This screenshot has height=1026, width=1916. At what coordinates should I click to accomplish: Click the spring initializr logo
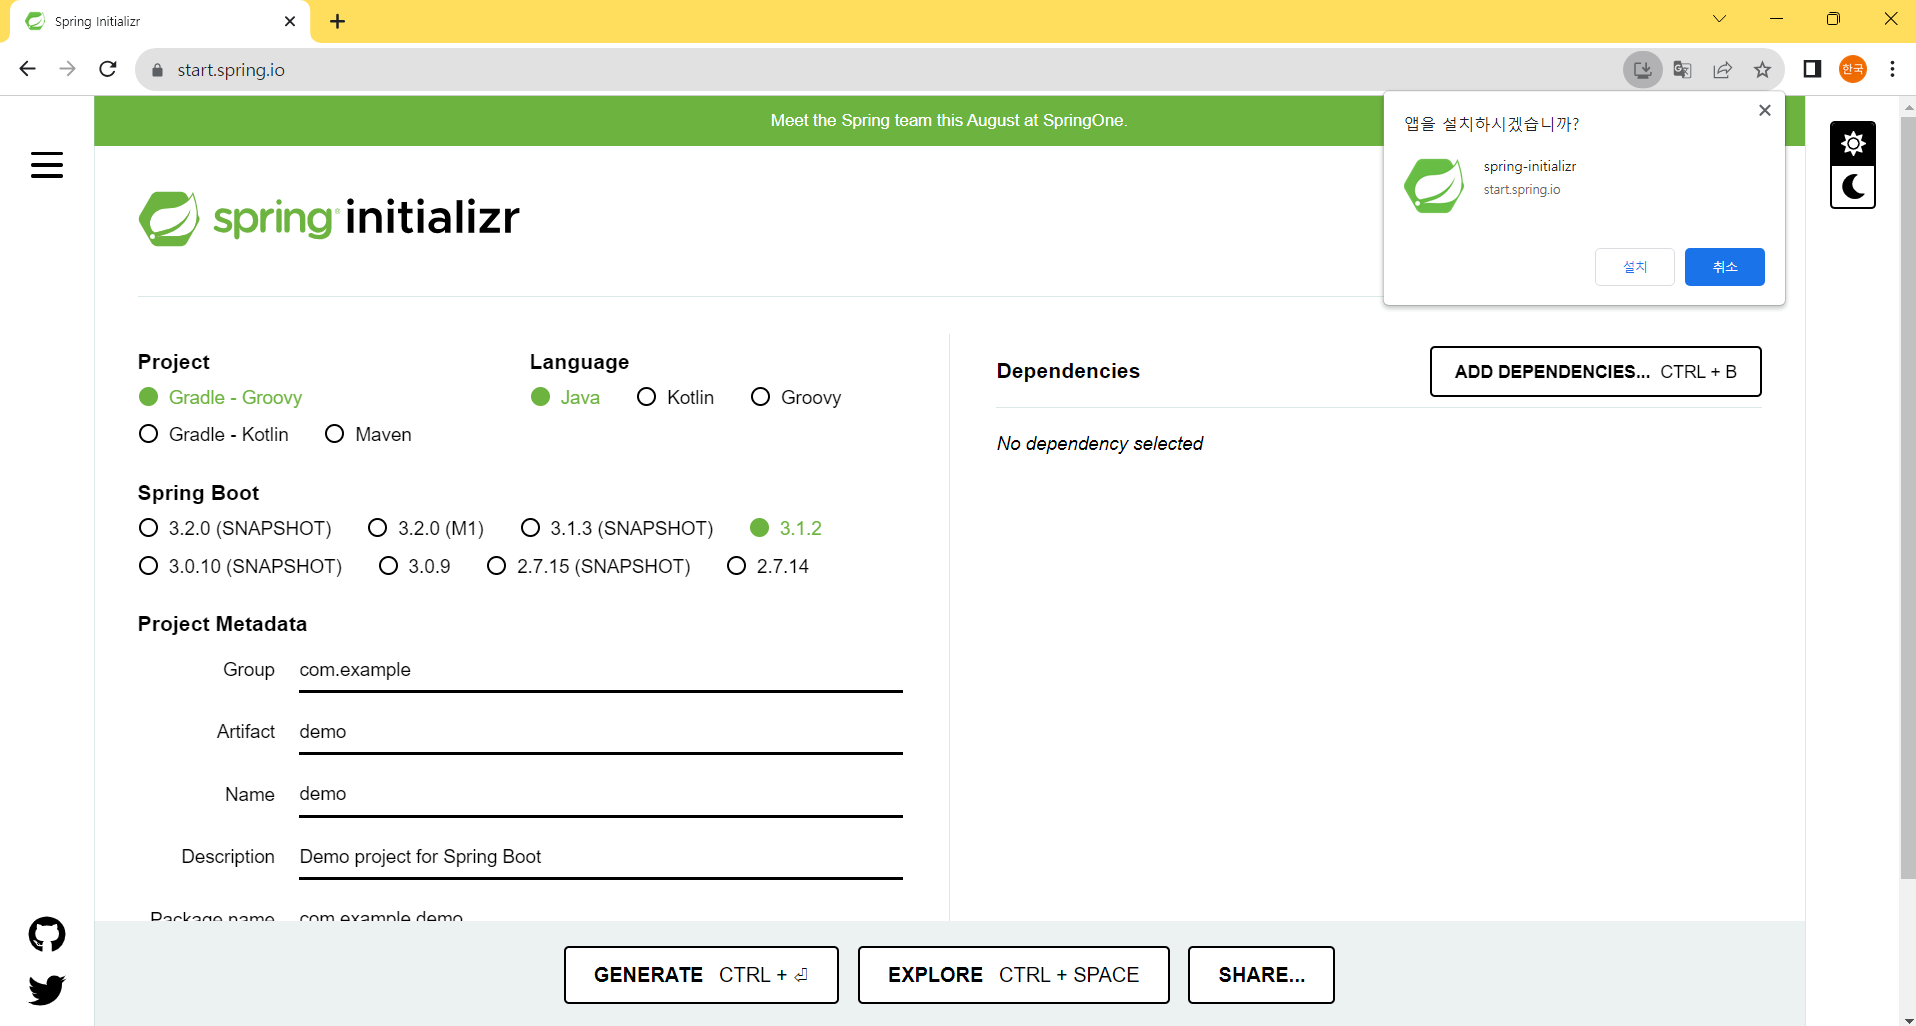click(329, 218)
